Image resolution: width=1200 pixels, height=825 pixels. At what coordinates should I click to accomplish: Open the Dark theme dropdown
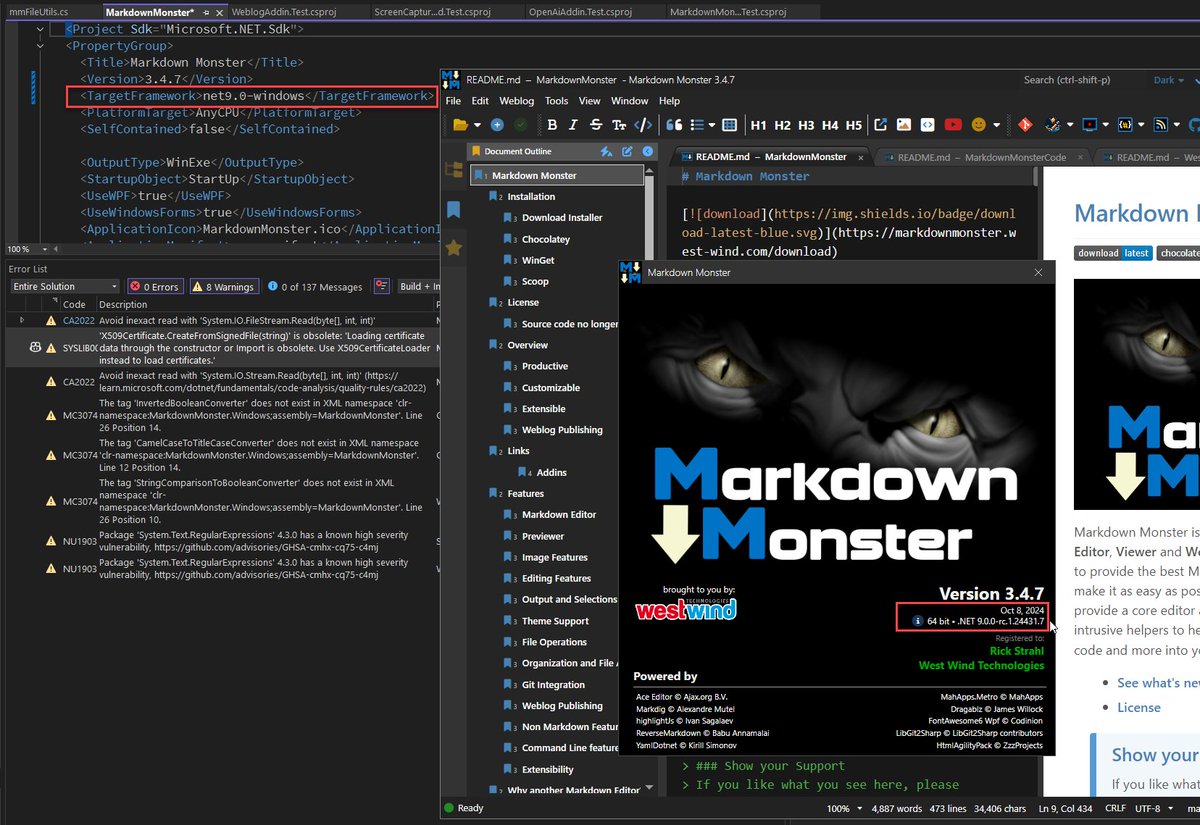(x=1169, y=80)
